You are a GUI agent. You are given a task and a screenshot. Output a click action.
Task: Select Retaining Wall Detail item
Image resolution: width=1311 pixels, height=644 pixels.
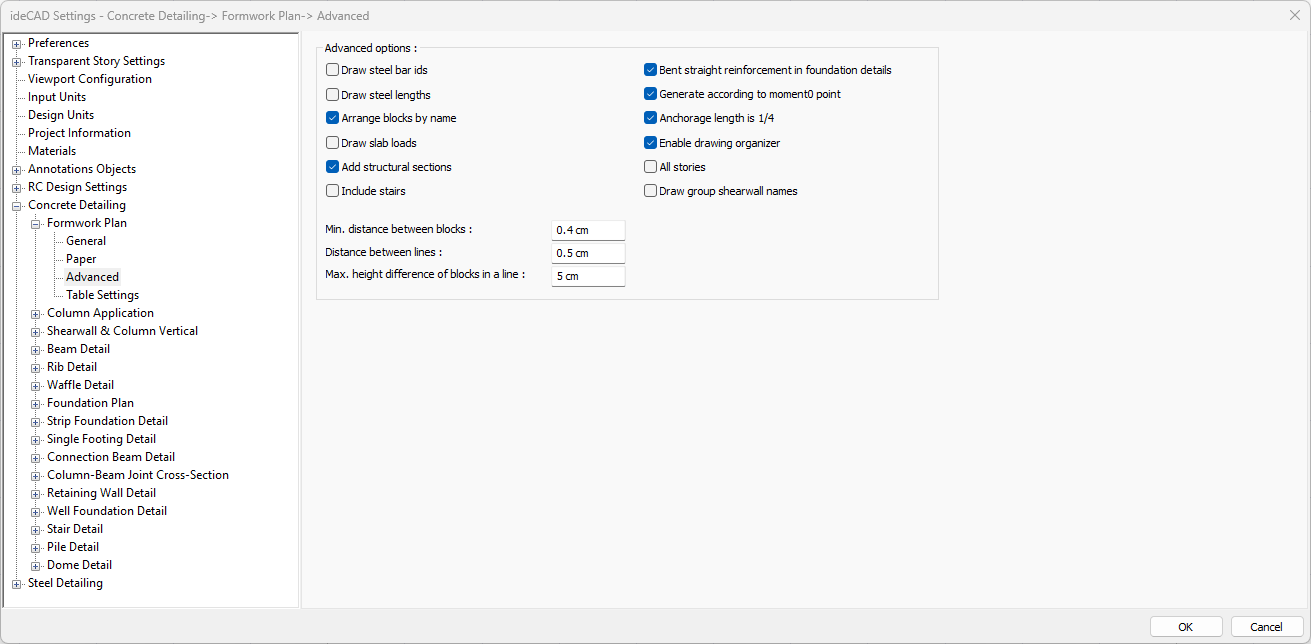tap(101, 493)
